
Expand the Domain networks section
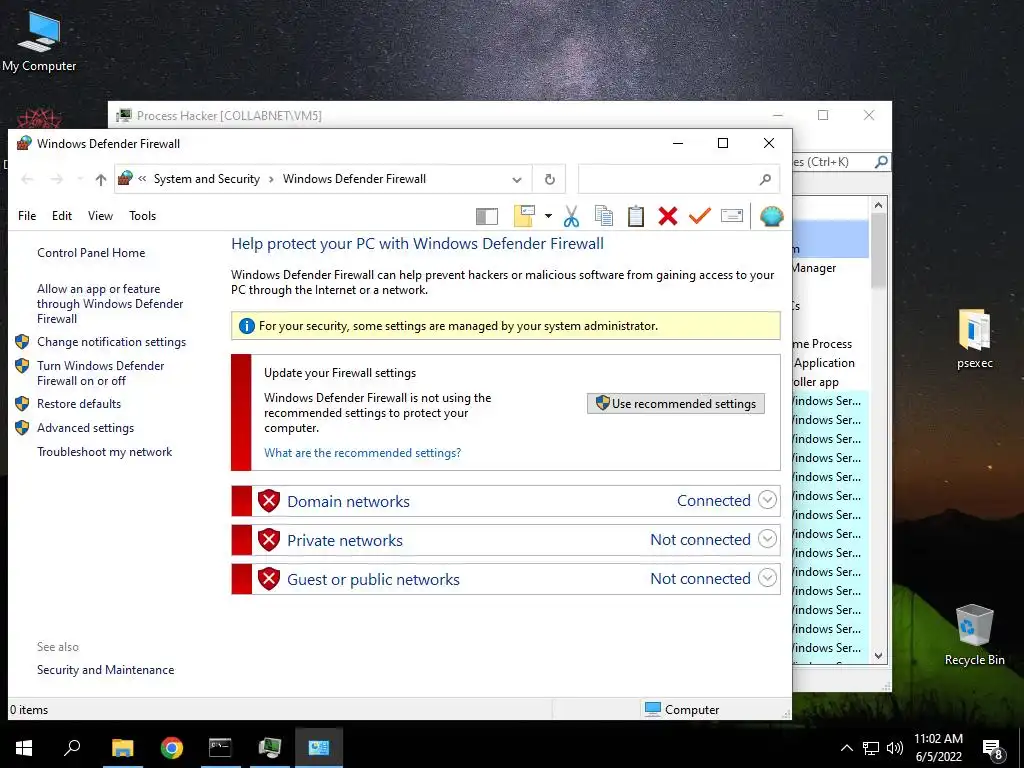click(x=767, y=500)
